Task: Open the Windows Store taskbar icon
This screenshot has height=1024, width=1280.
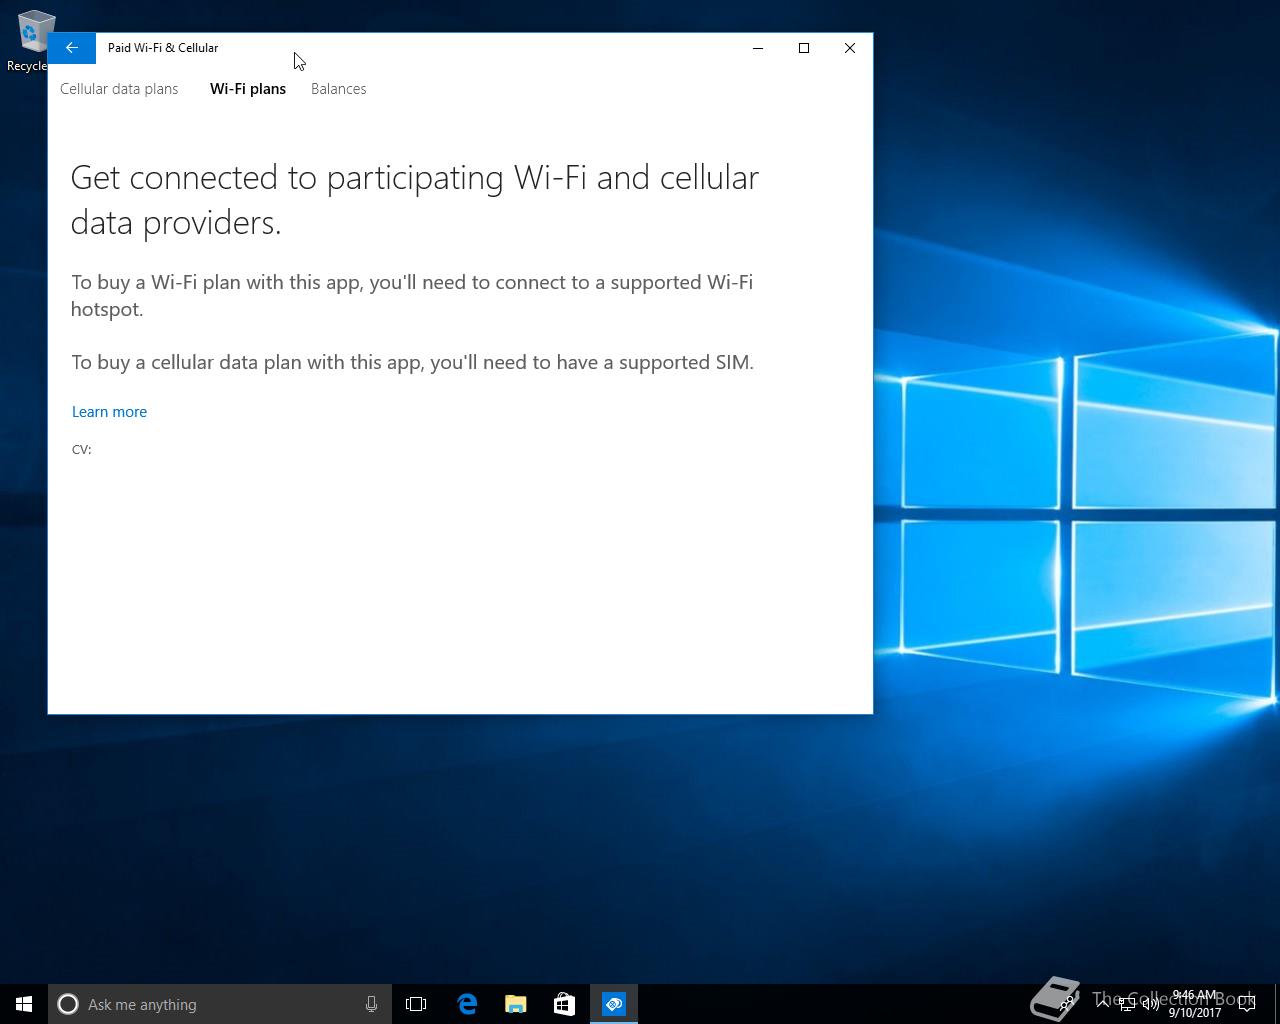Action: click(564, 1004)
